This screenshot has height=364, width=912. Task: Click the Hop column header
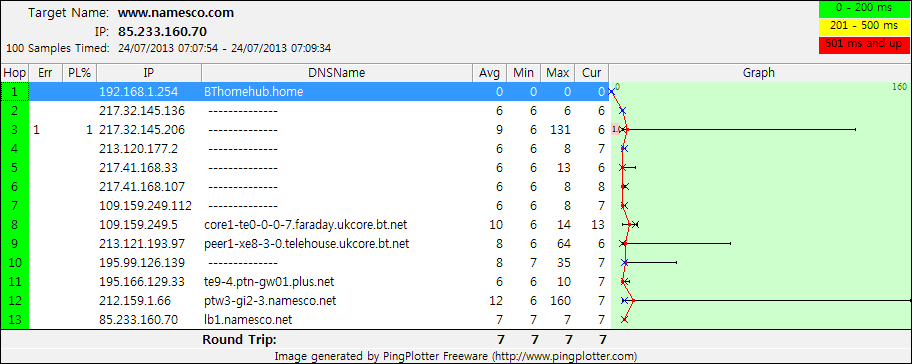coord(15,73)
